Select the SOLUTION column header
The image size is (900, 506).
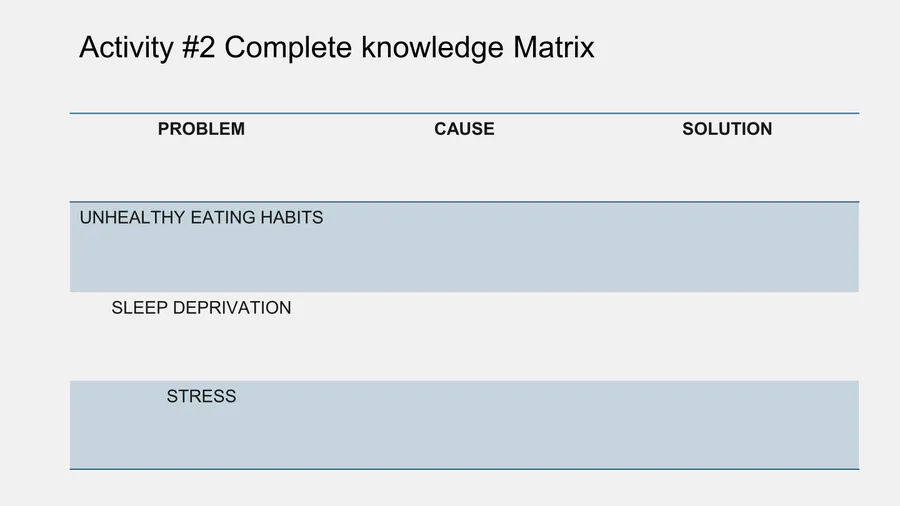727,129
